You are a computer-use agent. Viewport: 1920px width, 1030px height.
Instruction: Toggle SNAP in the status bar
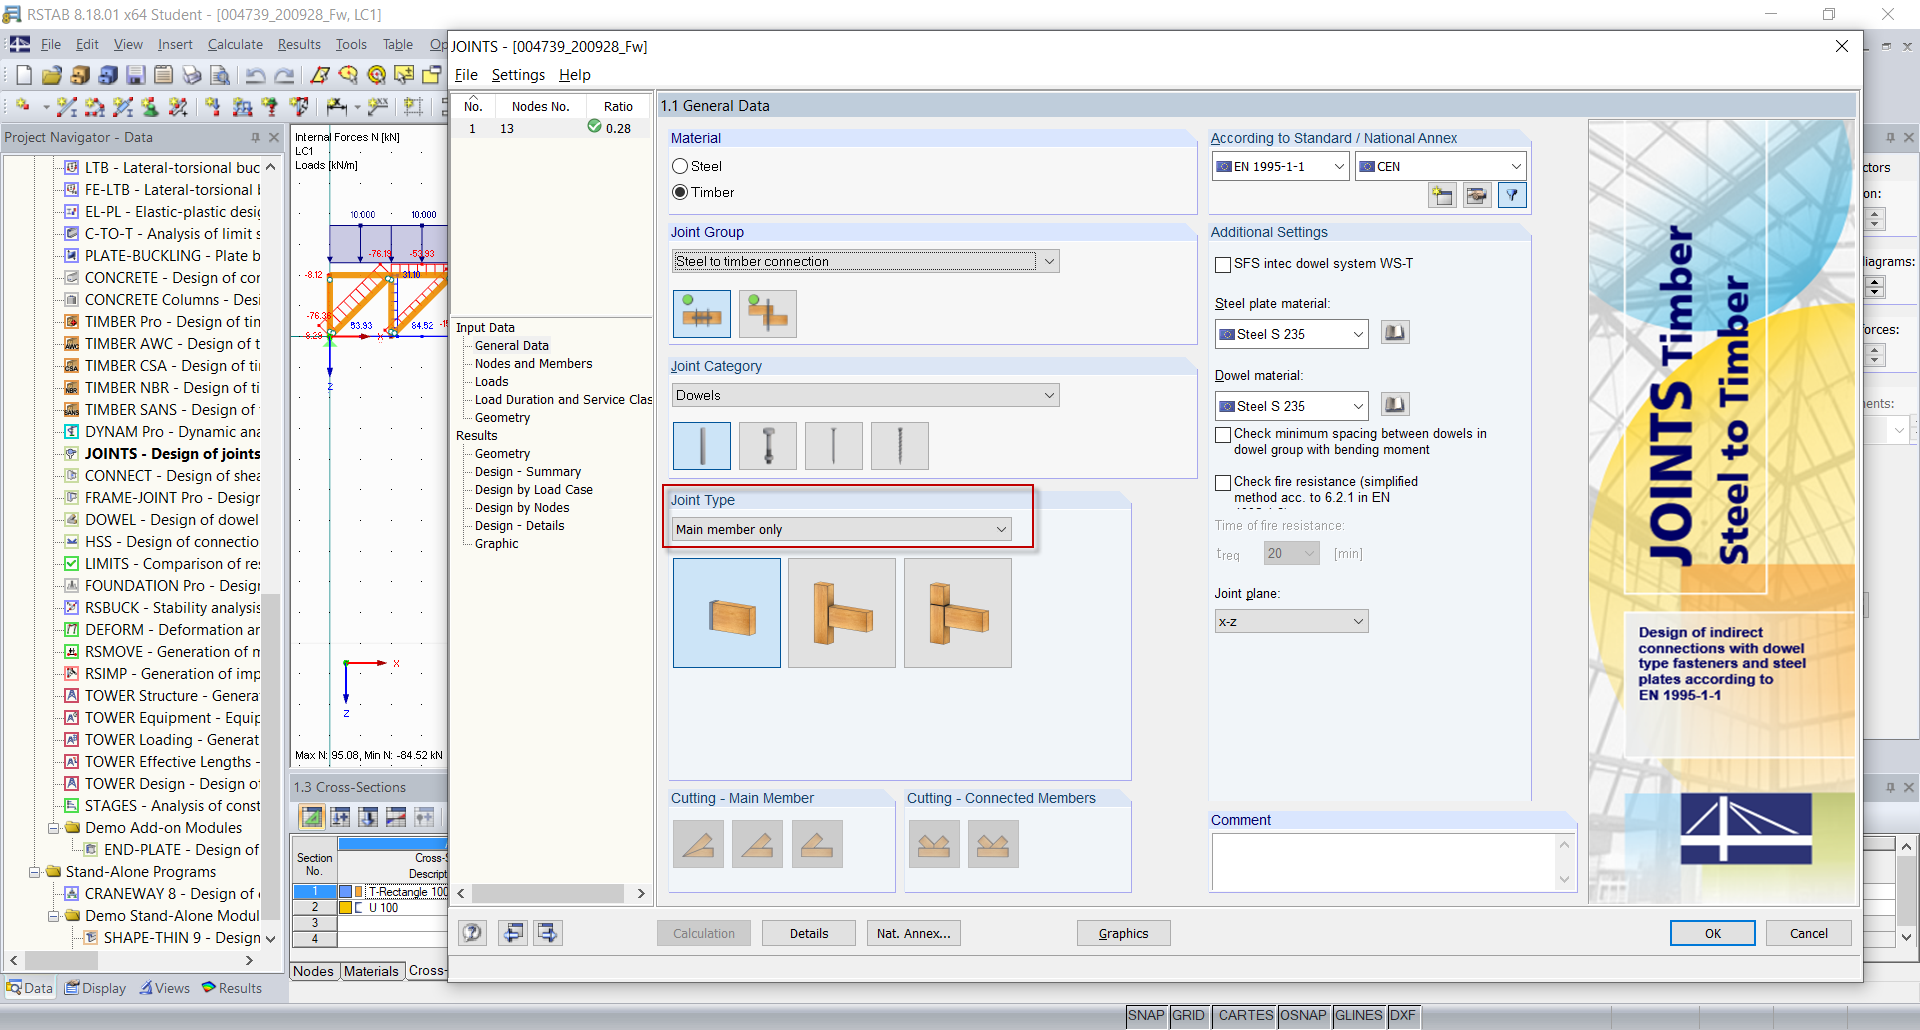[x=1146, y=1016]
